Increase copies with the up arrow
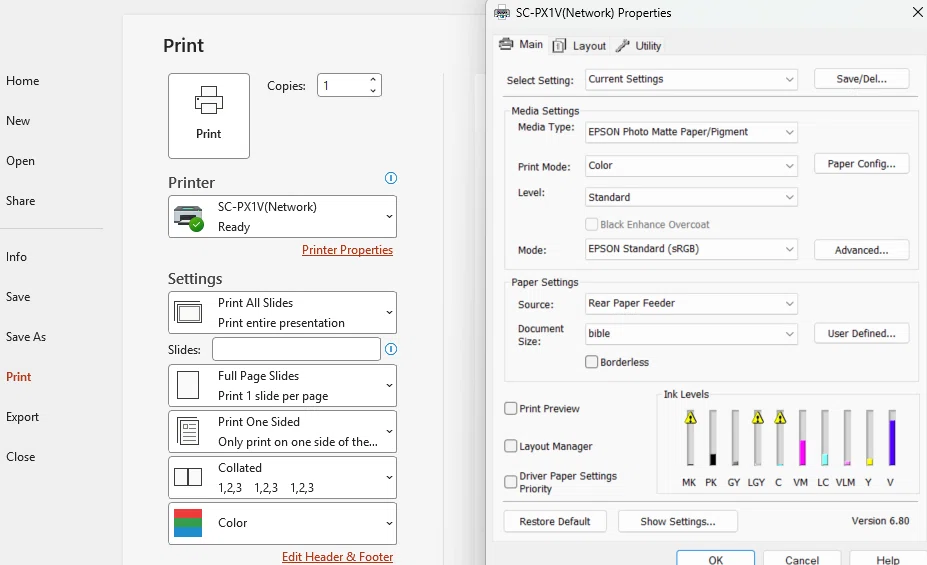Image resolution: width=927 pixels, height=565 pixels. click(373, 79)
